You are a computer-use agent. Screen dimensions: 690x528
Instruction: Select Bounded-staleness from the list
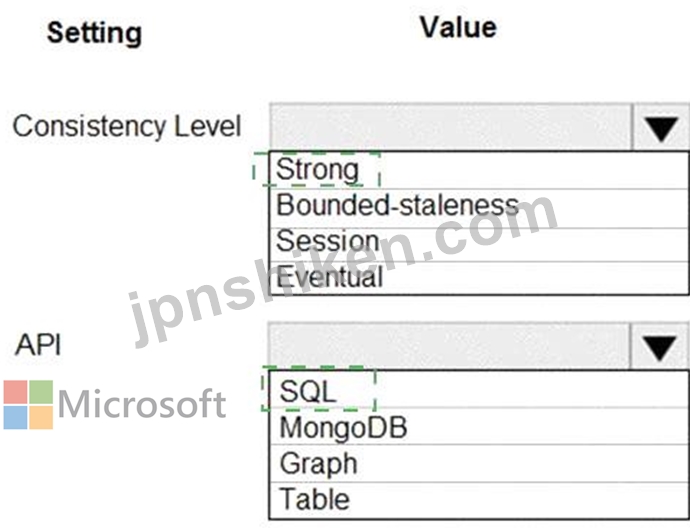pos(479,209)
